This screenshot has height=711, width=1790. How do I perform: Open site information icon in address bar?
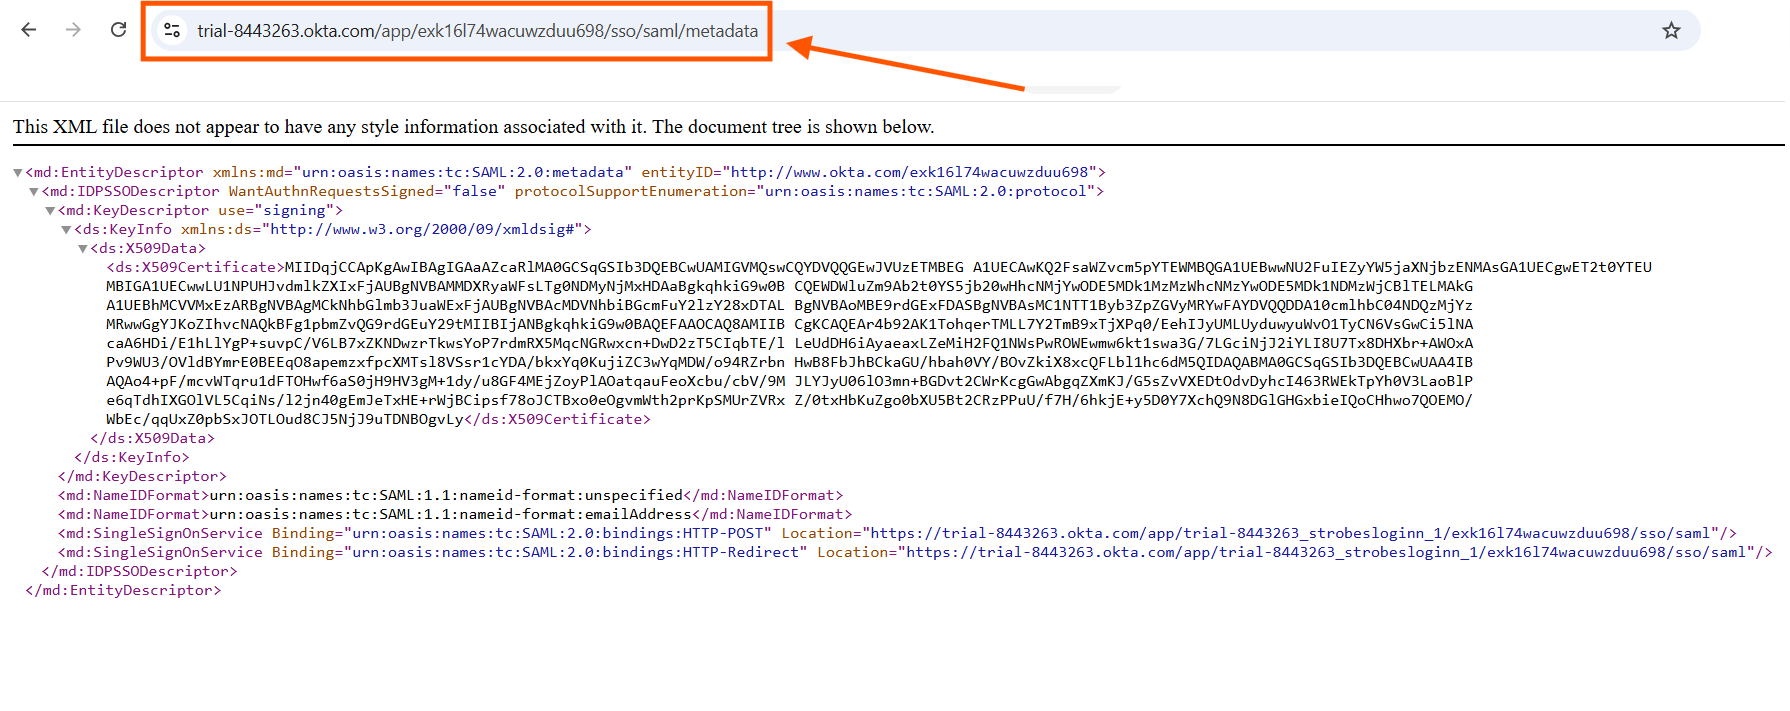172,31
